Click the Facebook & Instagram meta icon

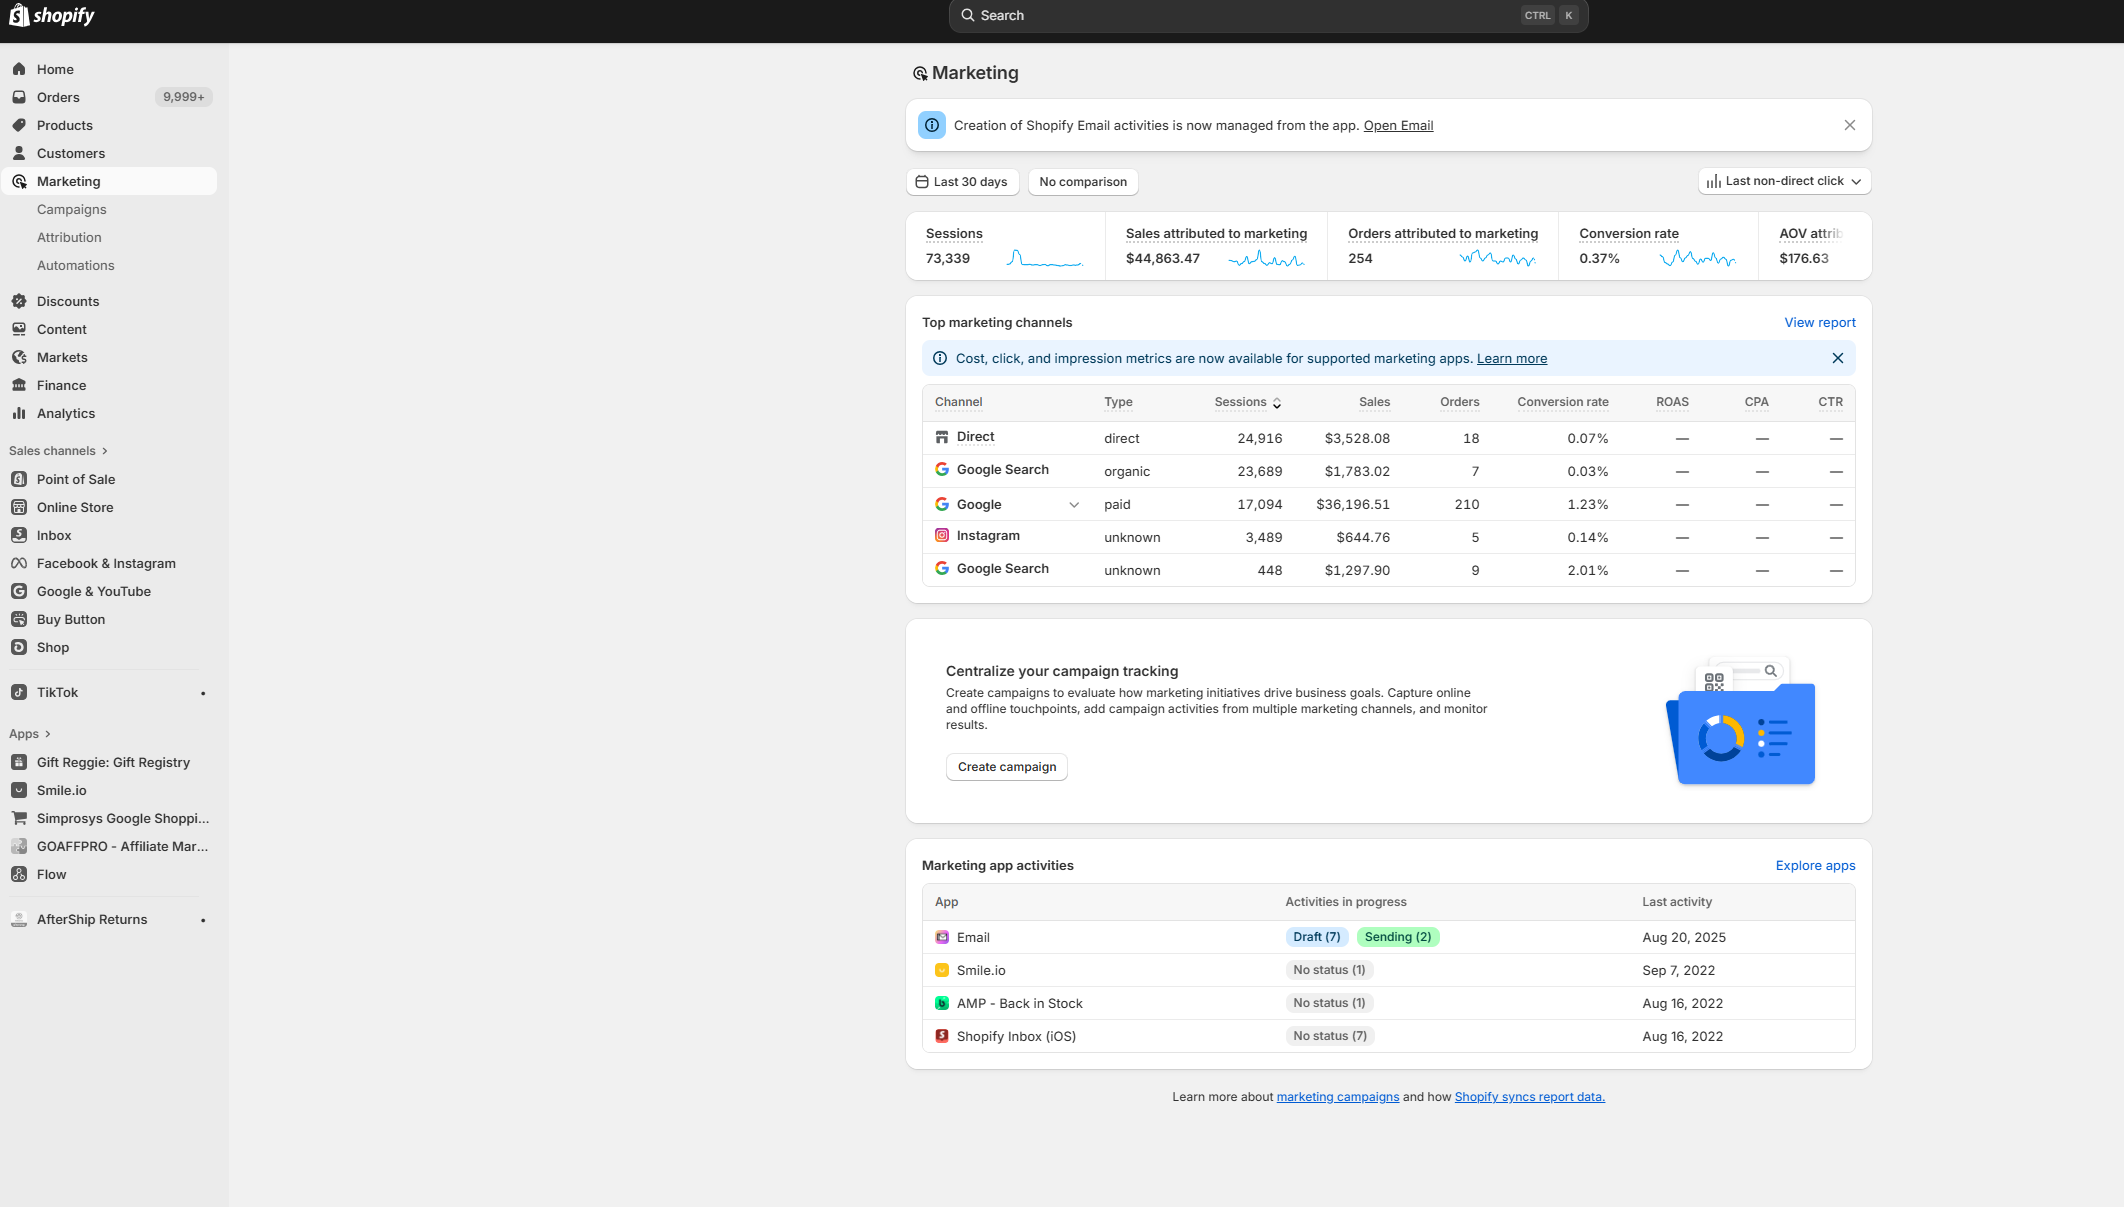pyautogui.click(x=19, y=563)
